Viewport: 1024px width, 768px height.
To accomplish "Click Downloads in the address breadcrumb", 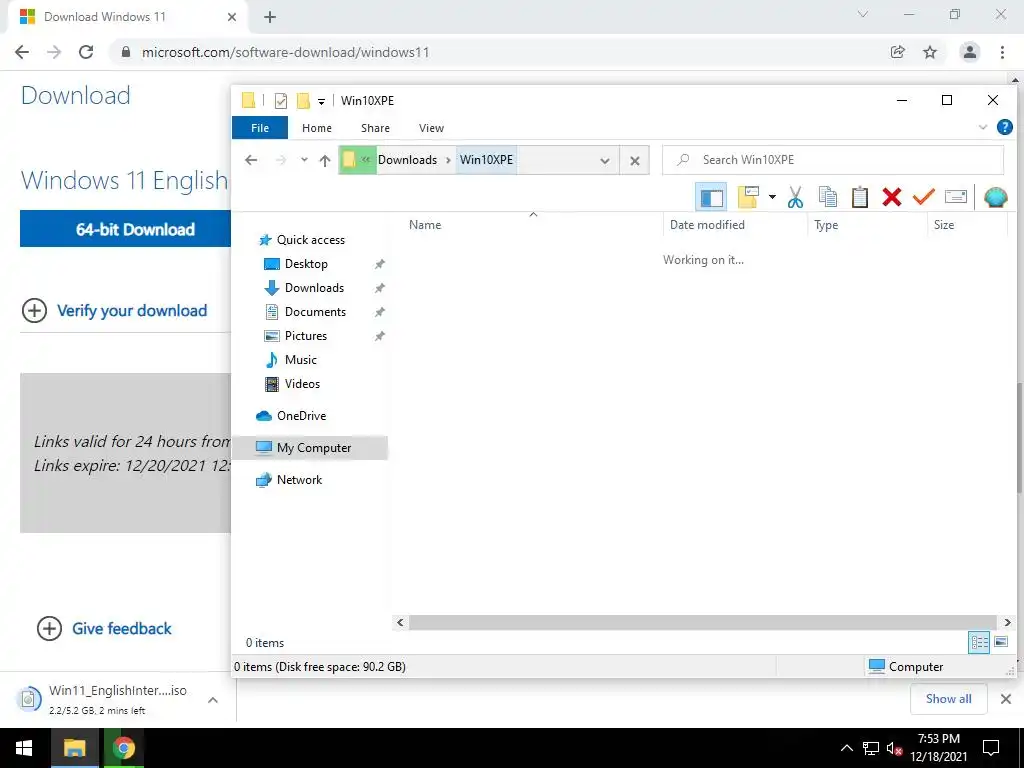I will click(x=407, y=160).
